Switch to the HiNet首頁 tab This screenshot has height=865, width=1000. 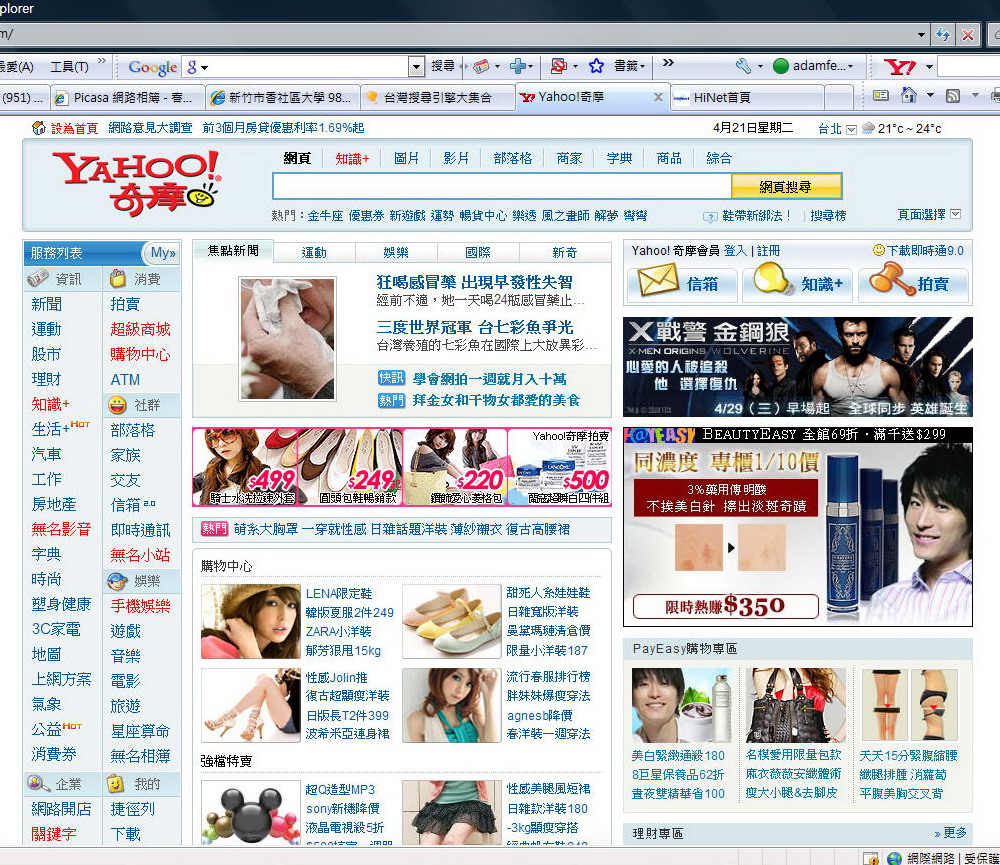748,97
